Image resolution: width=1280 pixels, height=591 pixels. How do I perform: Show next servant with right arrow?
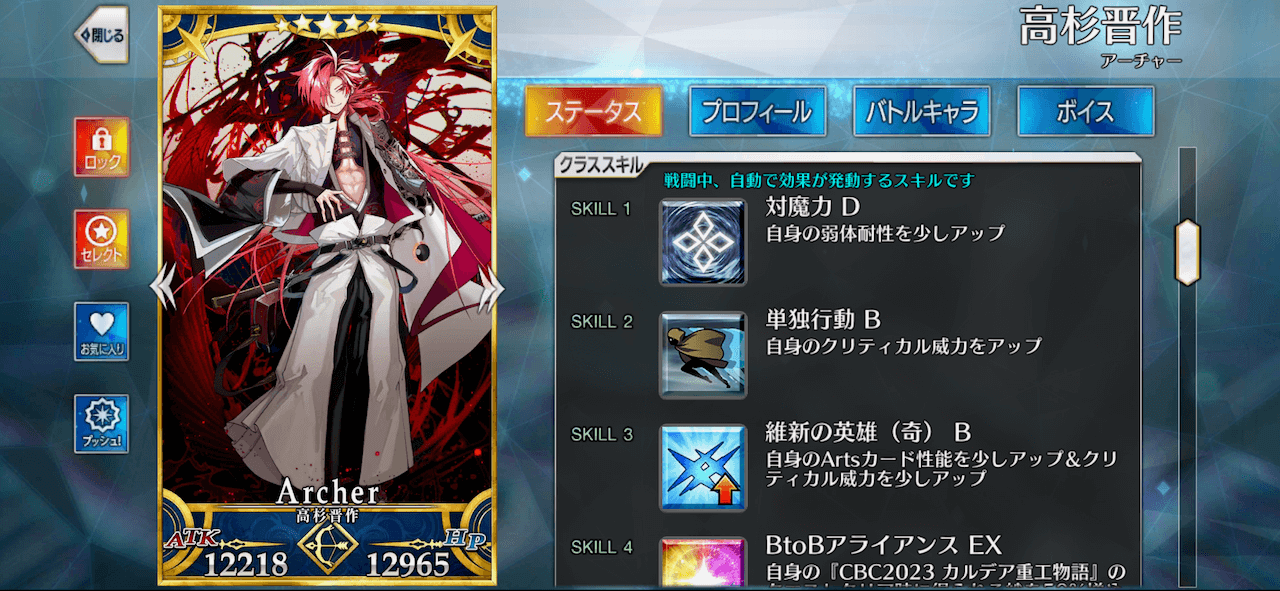point(491,288)
